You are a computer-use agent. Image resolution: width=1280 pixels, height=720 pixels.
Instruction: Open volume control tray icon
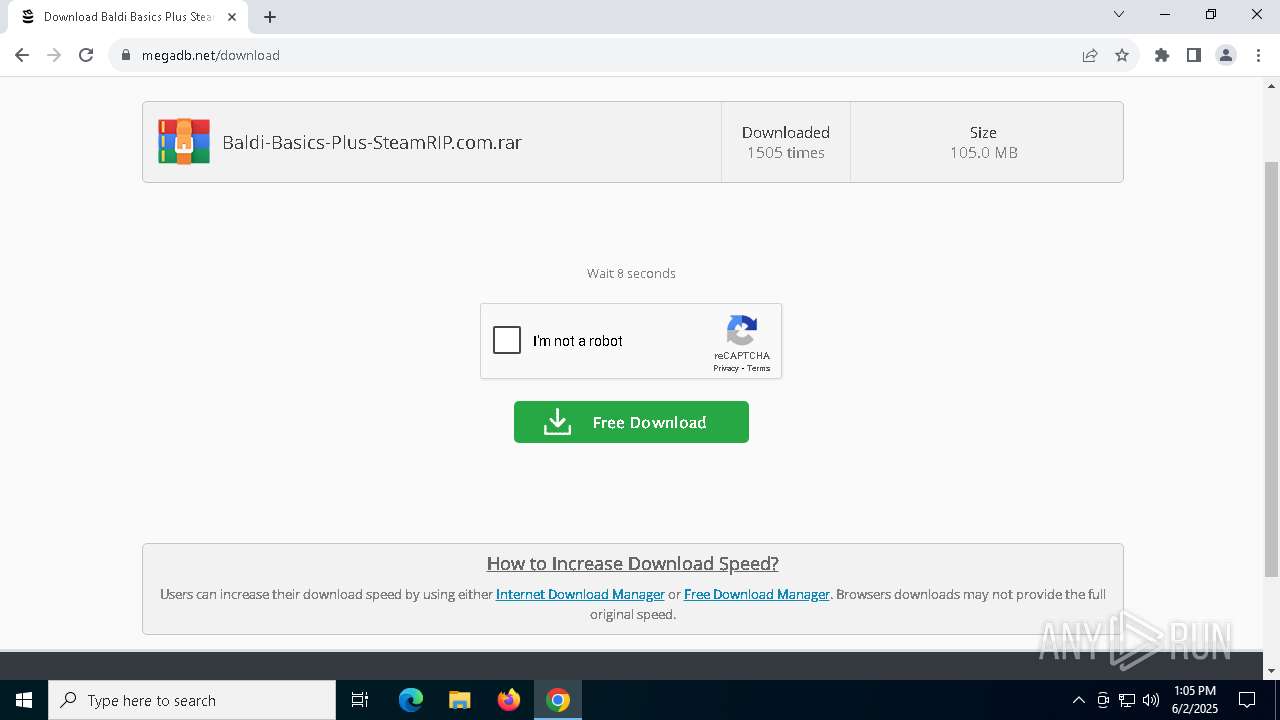tap(1151, 700)
